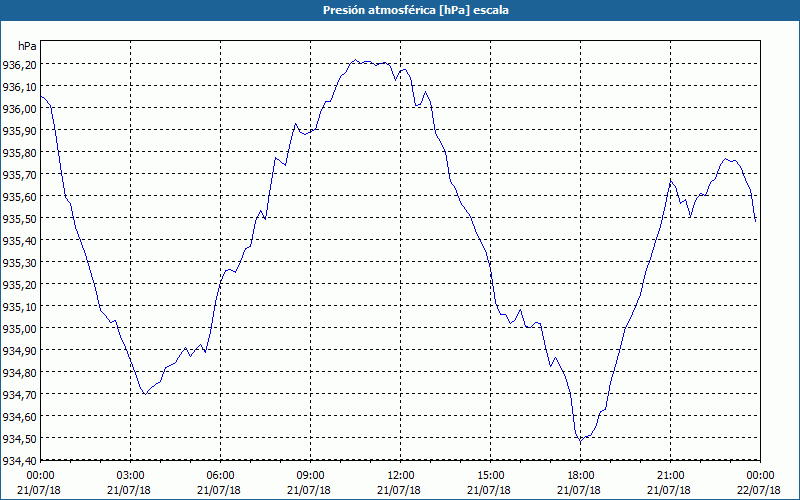
Task: Select the 21:00 time label
Action: point(670,476)
